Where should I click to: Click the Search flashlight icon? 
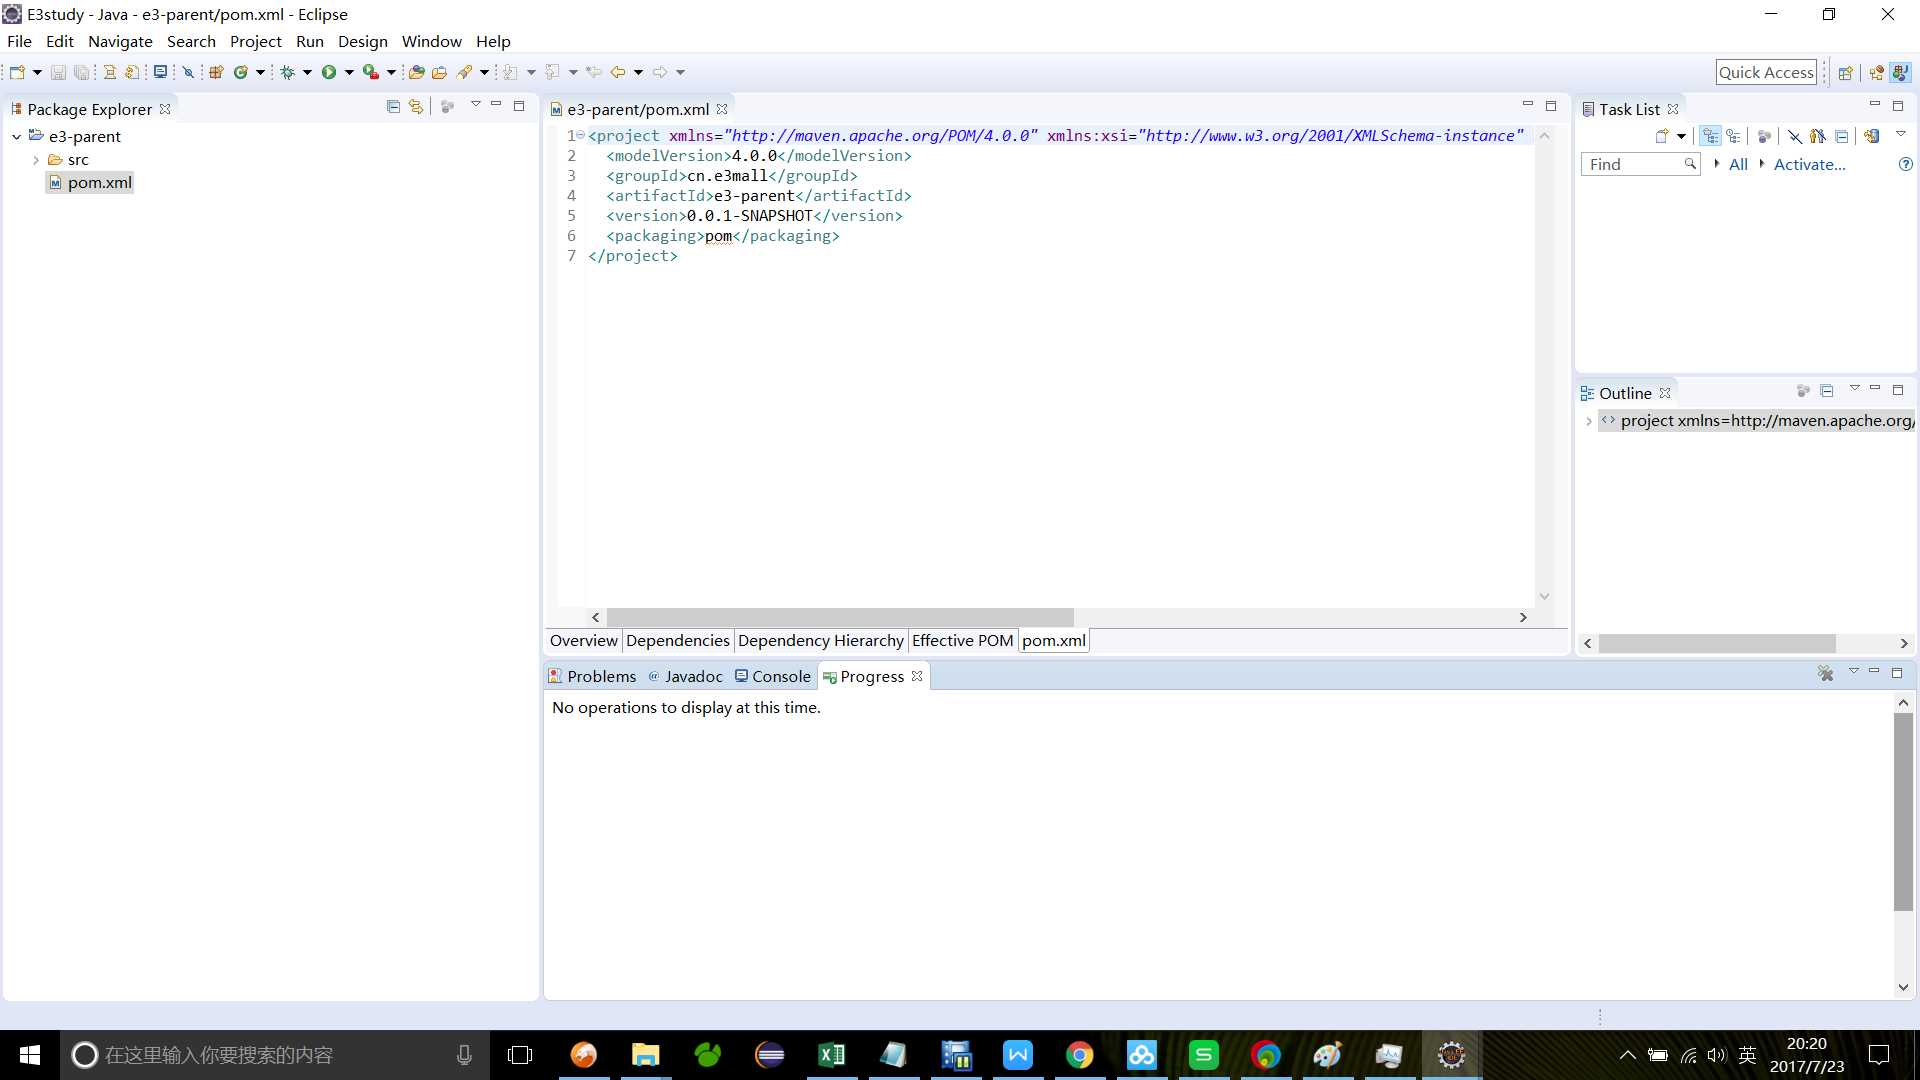click(465, 72)
